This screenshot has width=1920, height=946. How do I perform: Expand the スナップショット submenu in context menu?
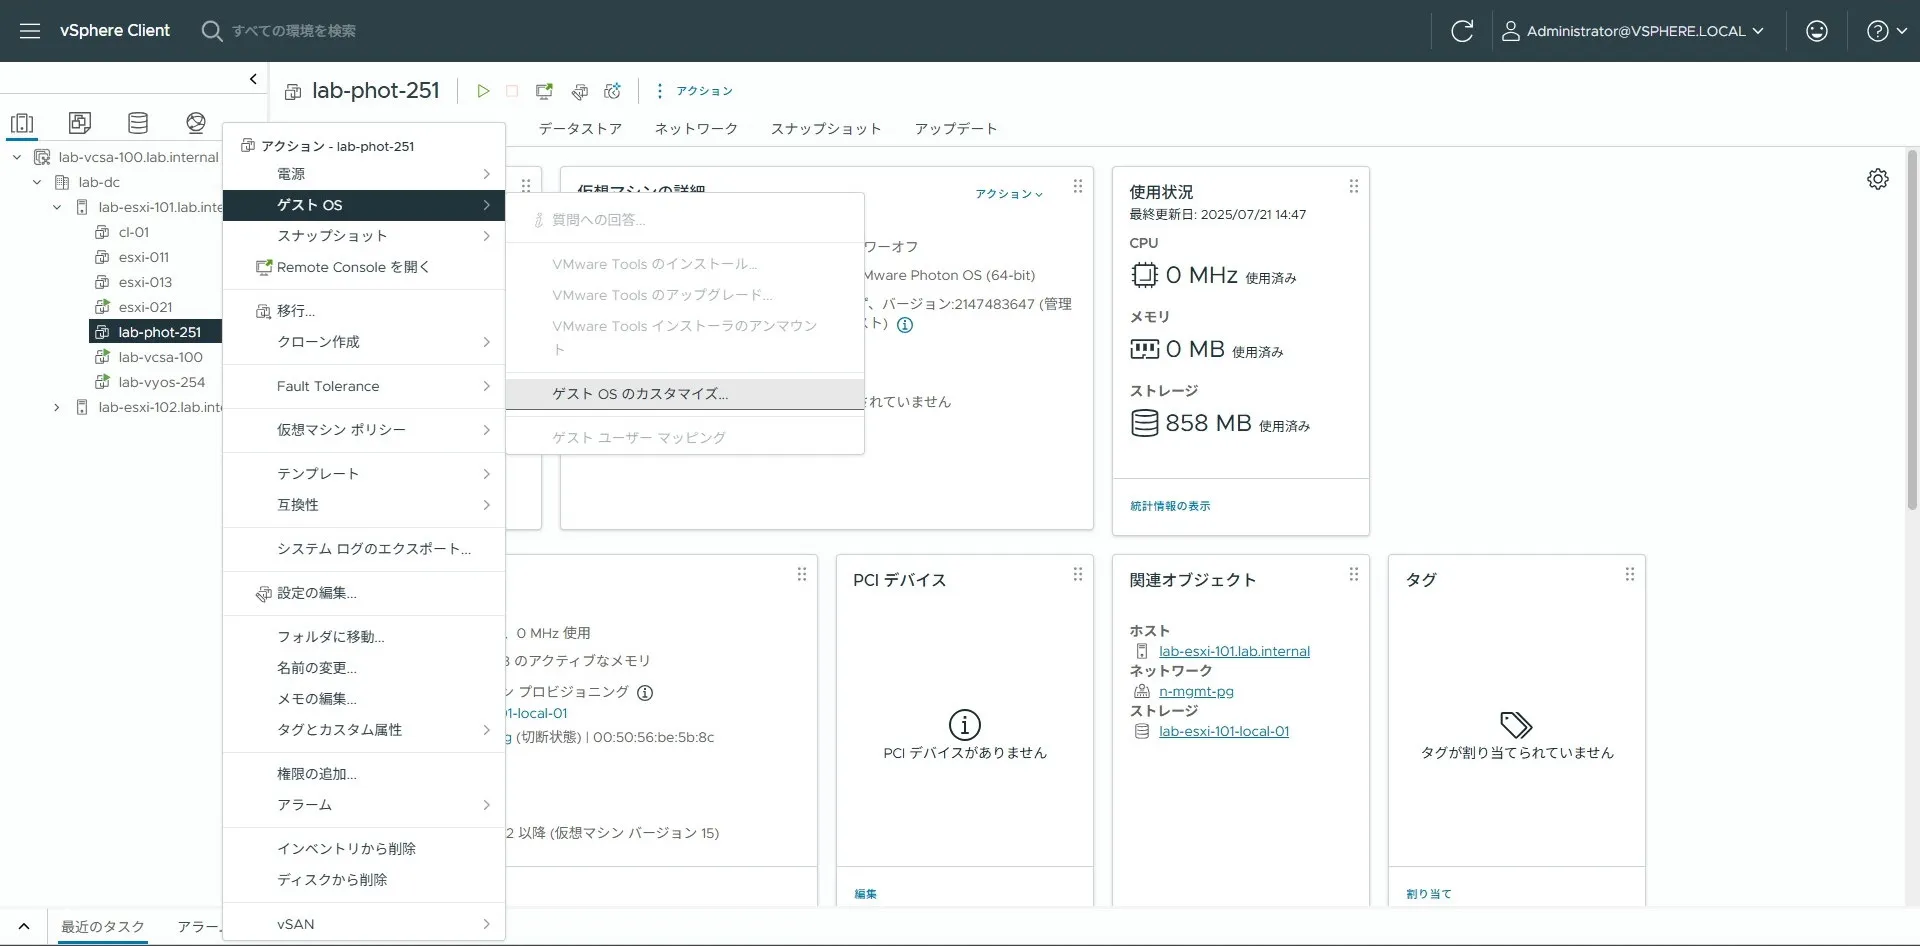tap(364, 236)
